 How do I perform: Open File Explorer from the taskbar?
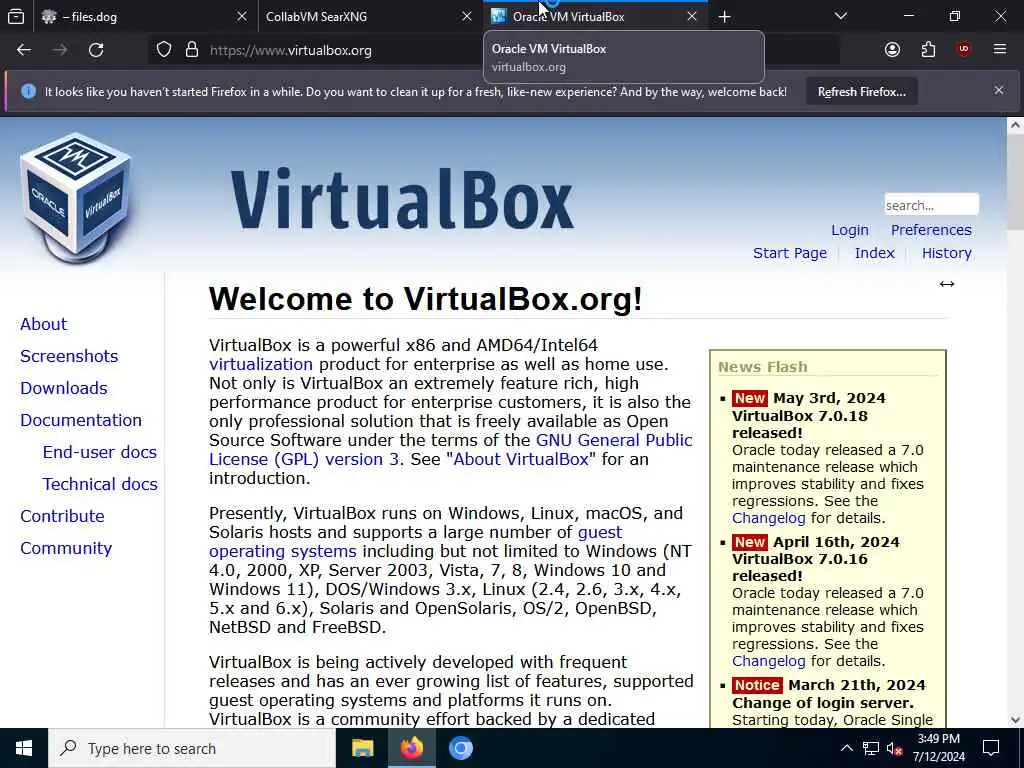click(362, 748)
